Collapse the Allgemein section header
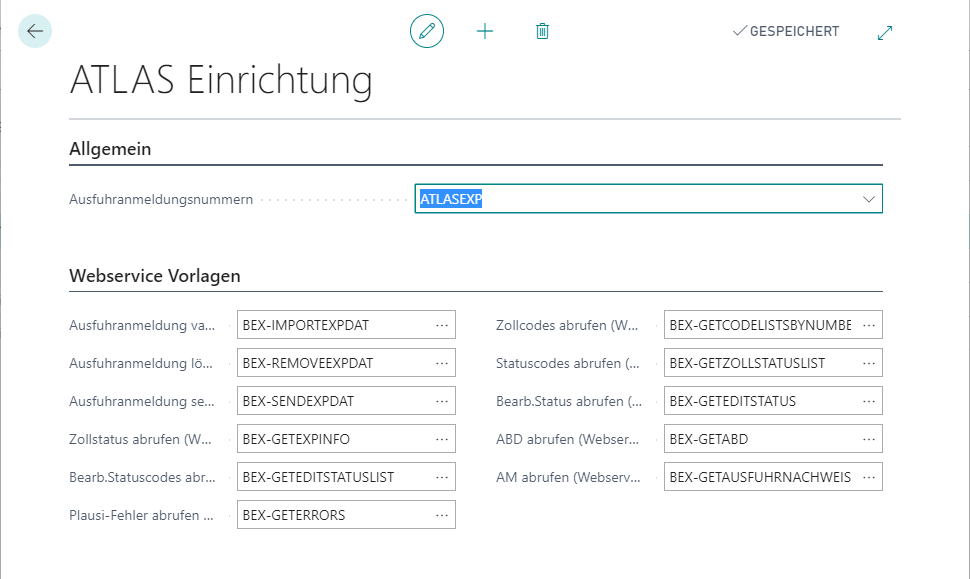 pyautogui.click(x=110, y=149)
